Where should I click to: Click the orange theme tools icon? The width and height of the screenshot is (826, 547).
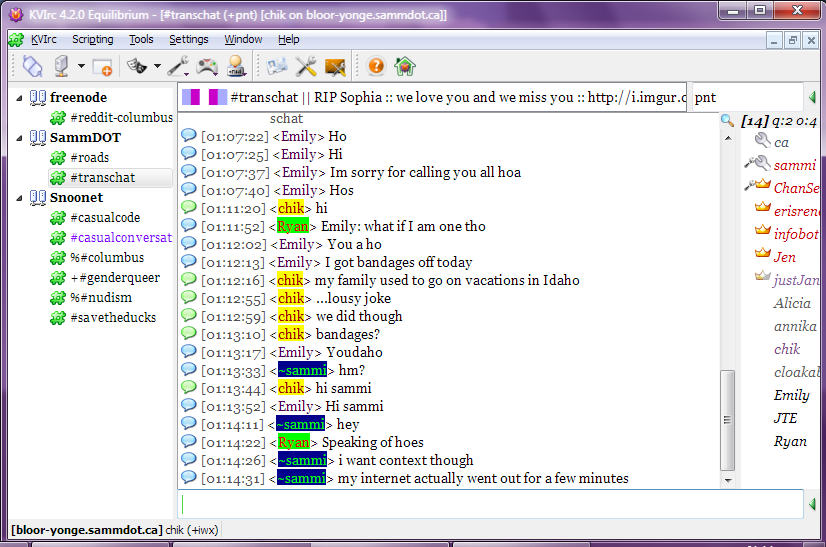335,67
